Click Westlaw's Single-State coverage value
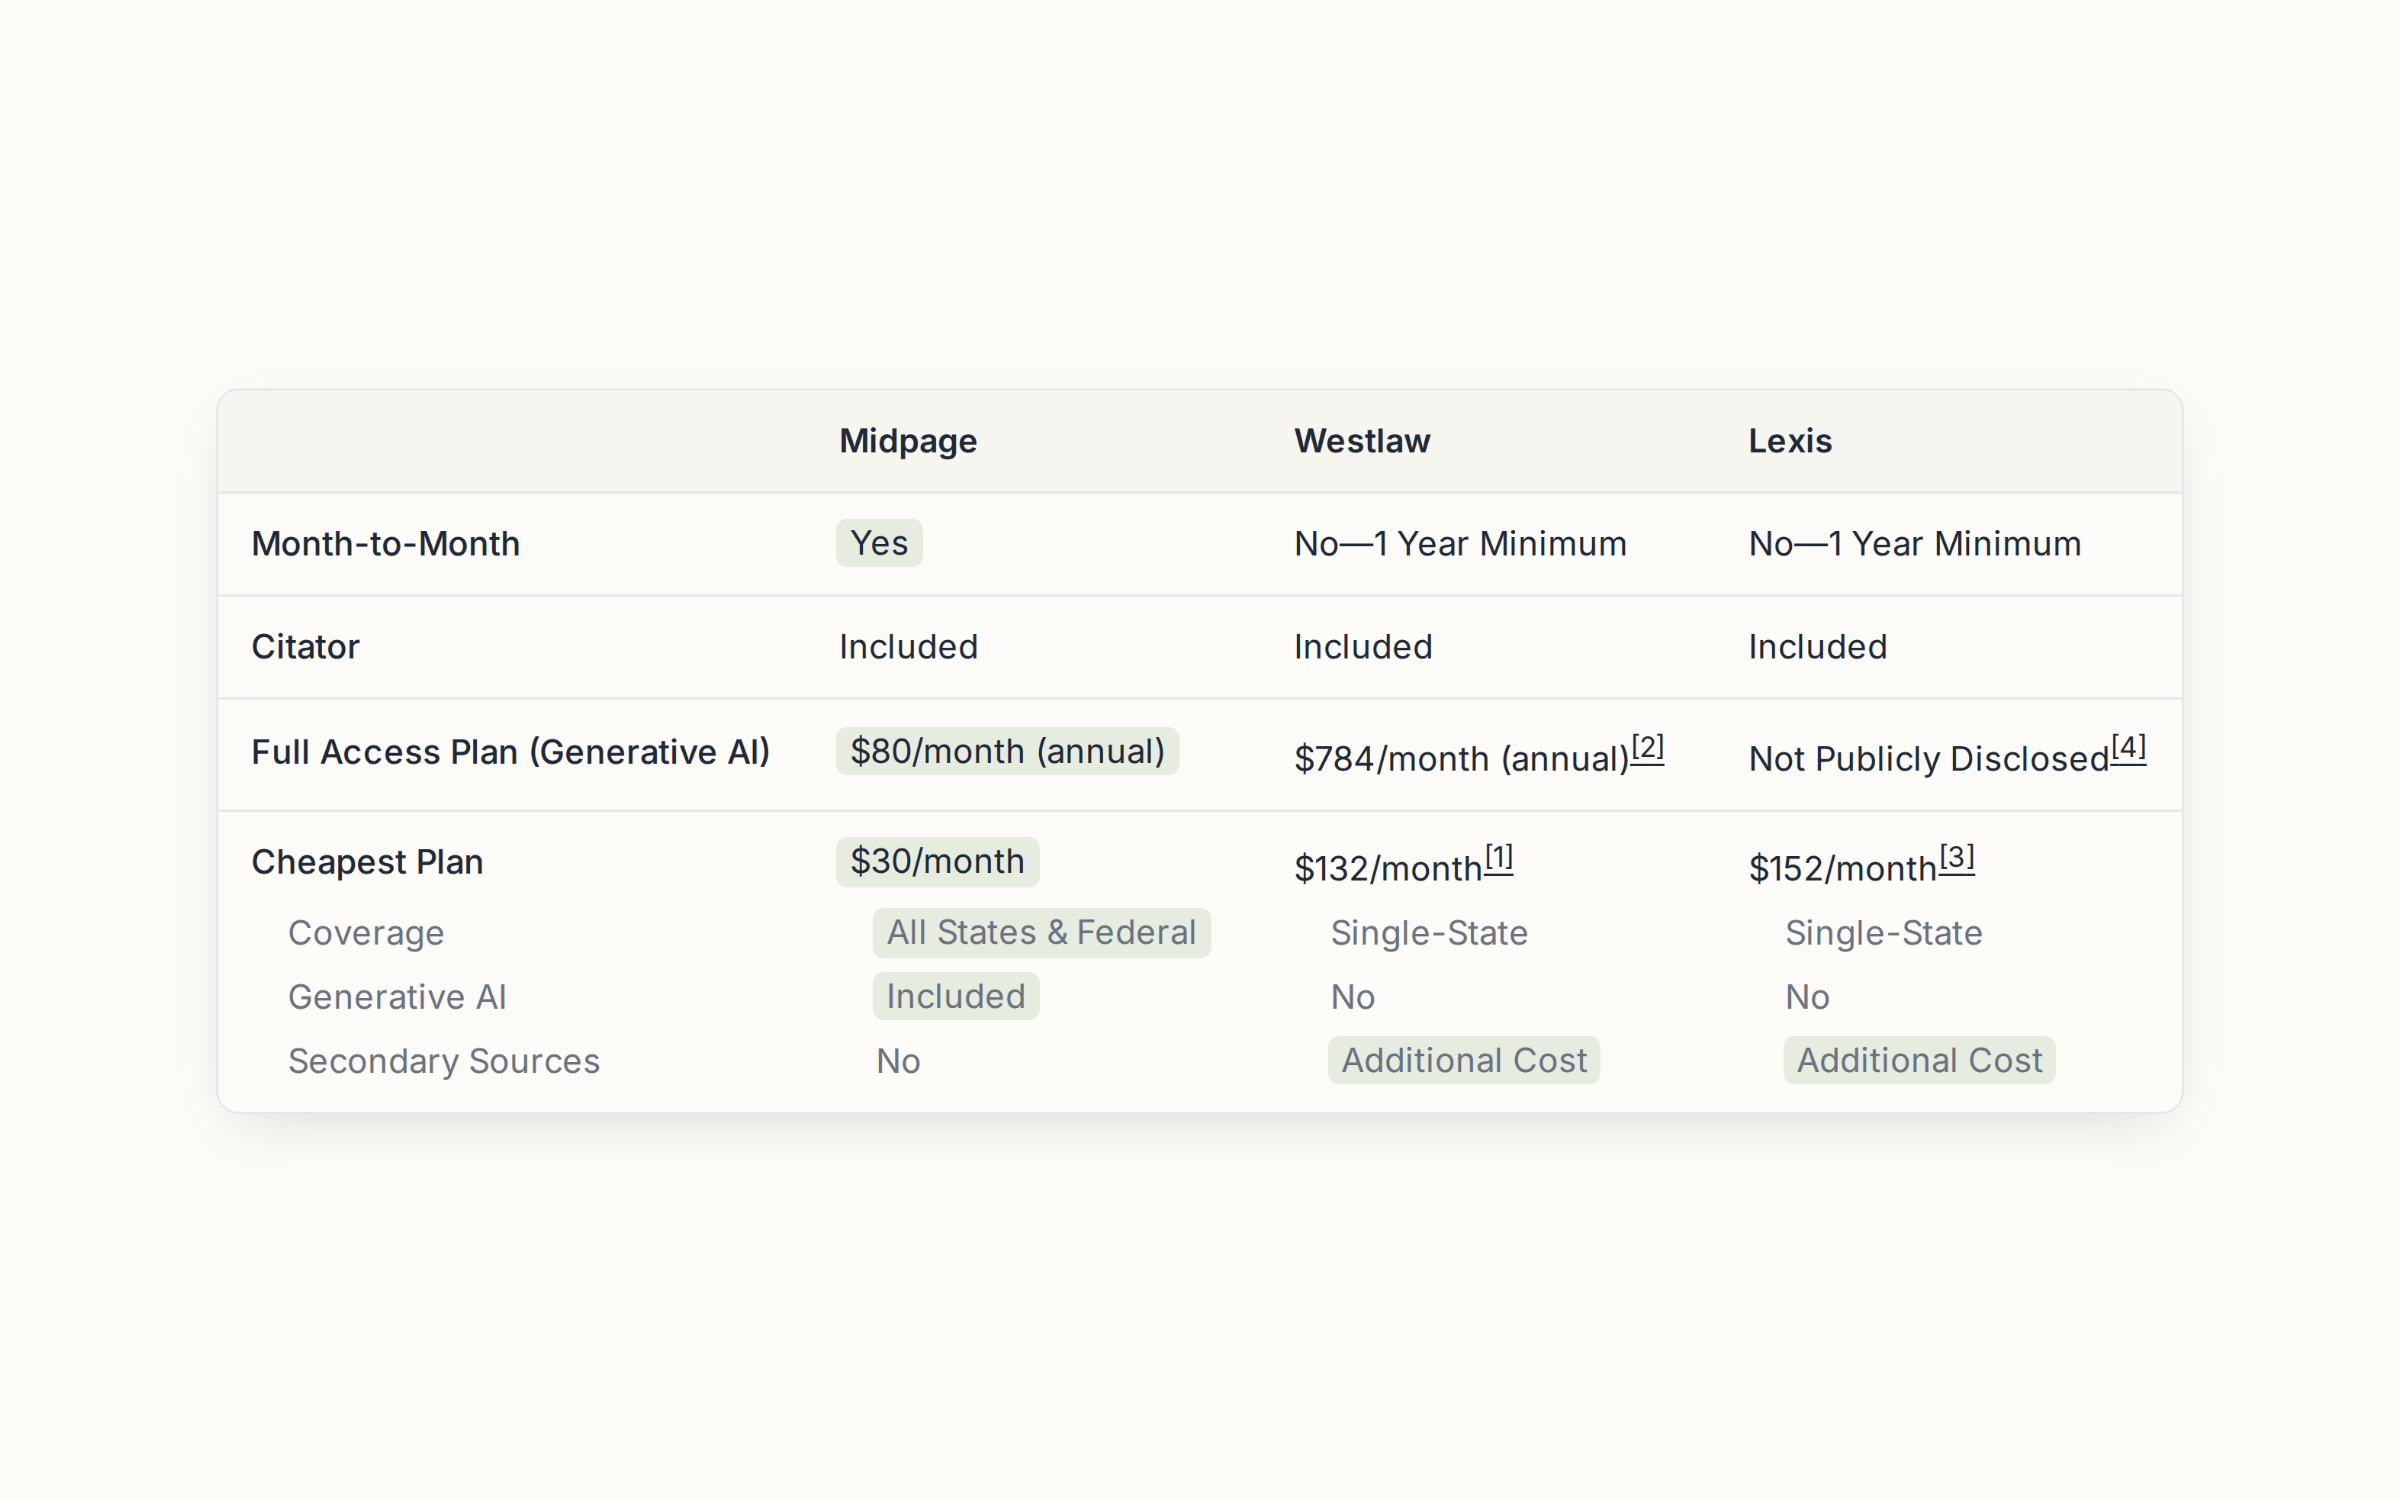Image resolution: width=2400 pixels, height=1500 pixels. click(x=1429, y=933)
